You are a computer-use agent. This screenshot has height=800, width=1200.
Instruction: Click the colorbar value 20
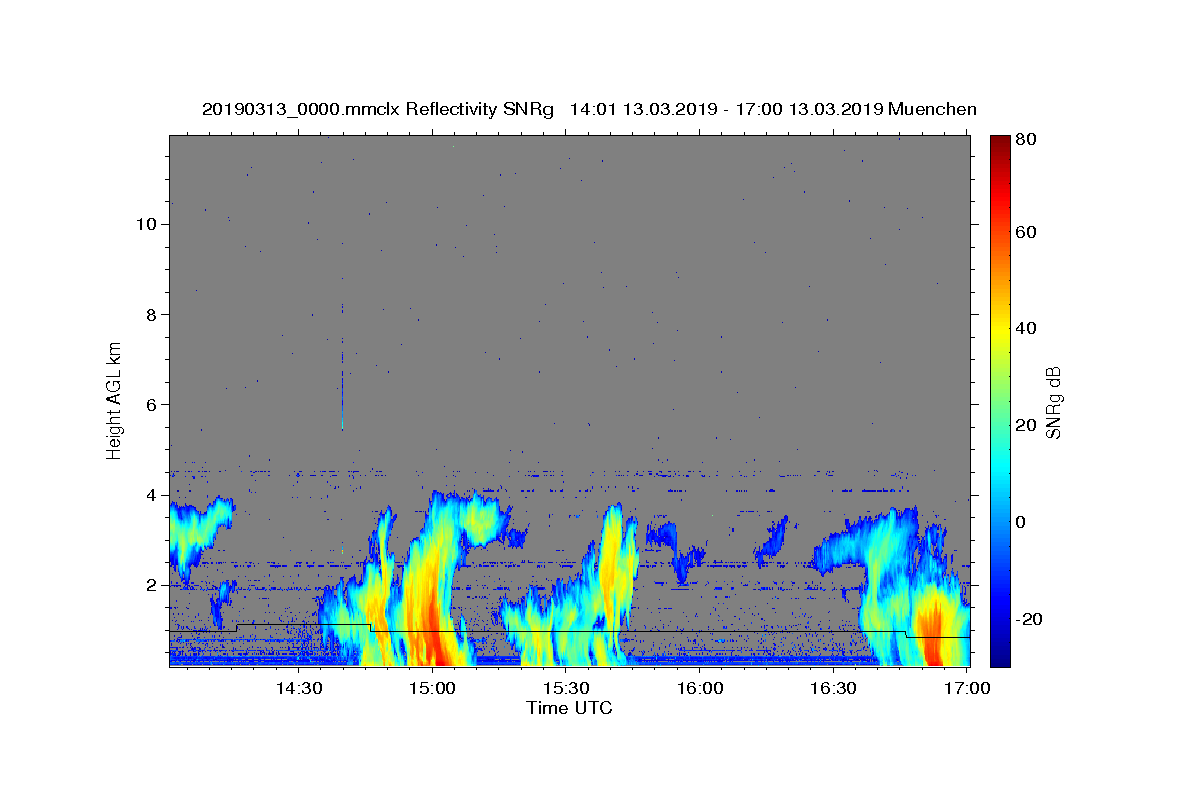(1027, 425)
